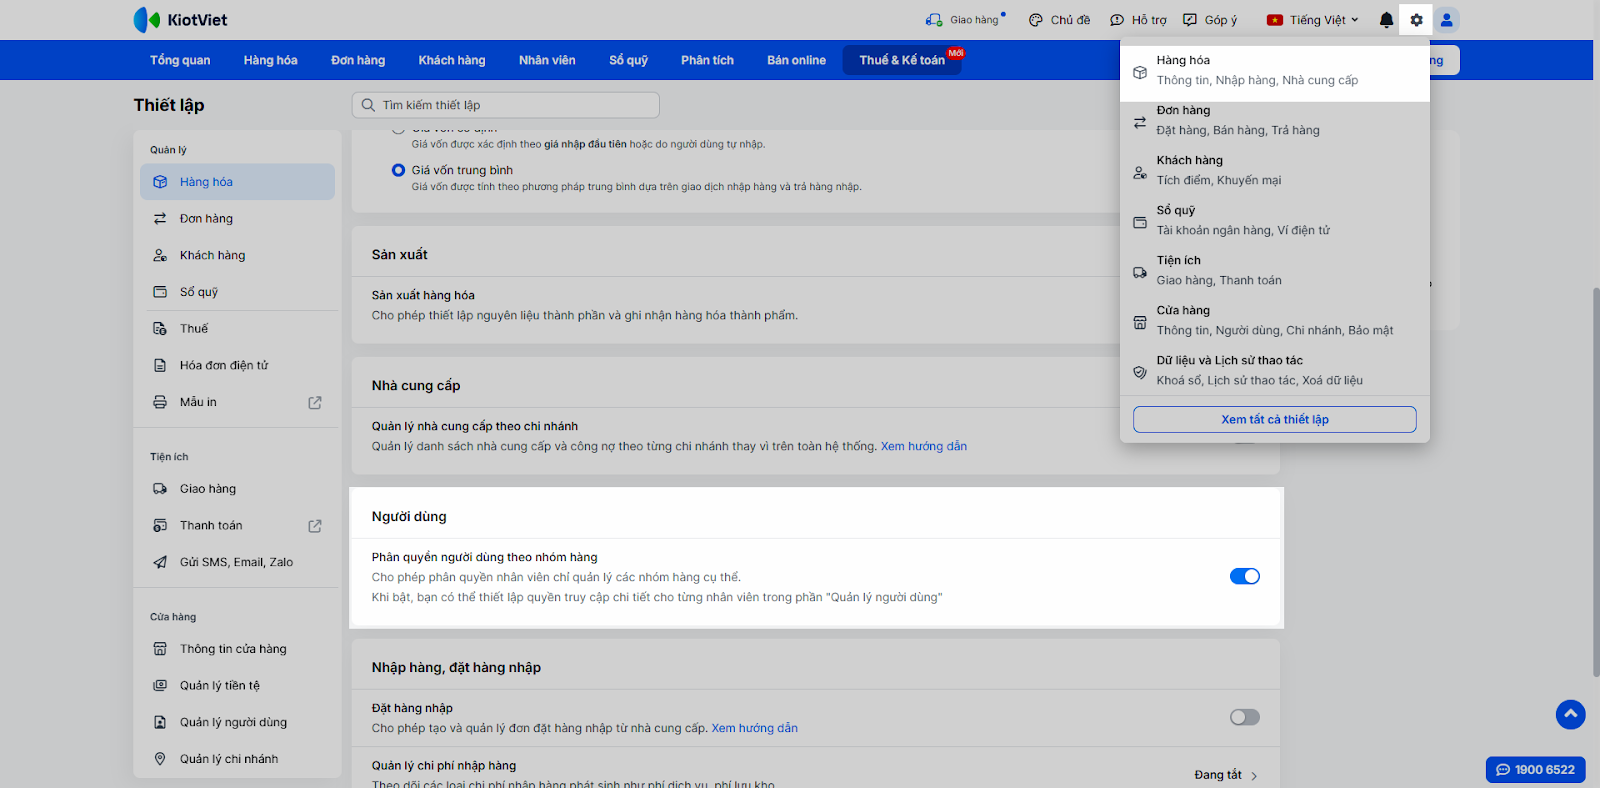Click the Quản lý nhà cung cấp theo chi nhánh label

click(x=475, y=427)
